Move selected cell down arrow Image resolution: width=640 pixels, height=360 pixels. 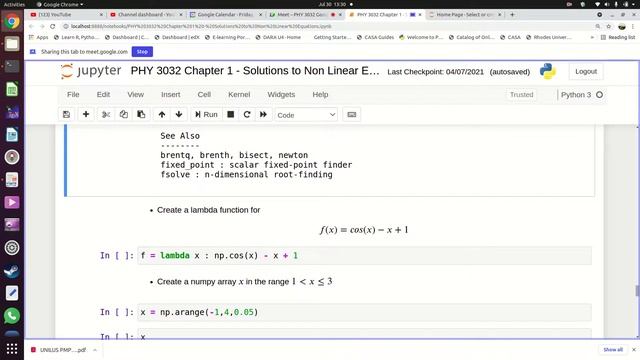click(179, 115)
